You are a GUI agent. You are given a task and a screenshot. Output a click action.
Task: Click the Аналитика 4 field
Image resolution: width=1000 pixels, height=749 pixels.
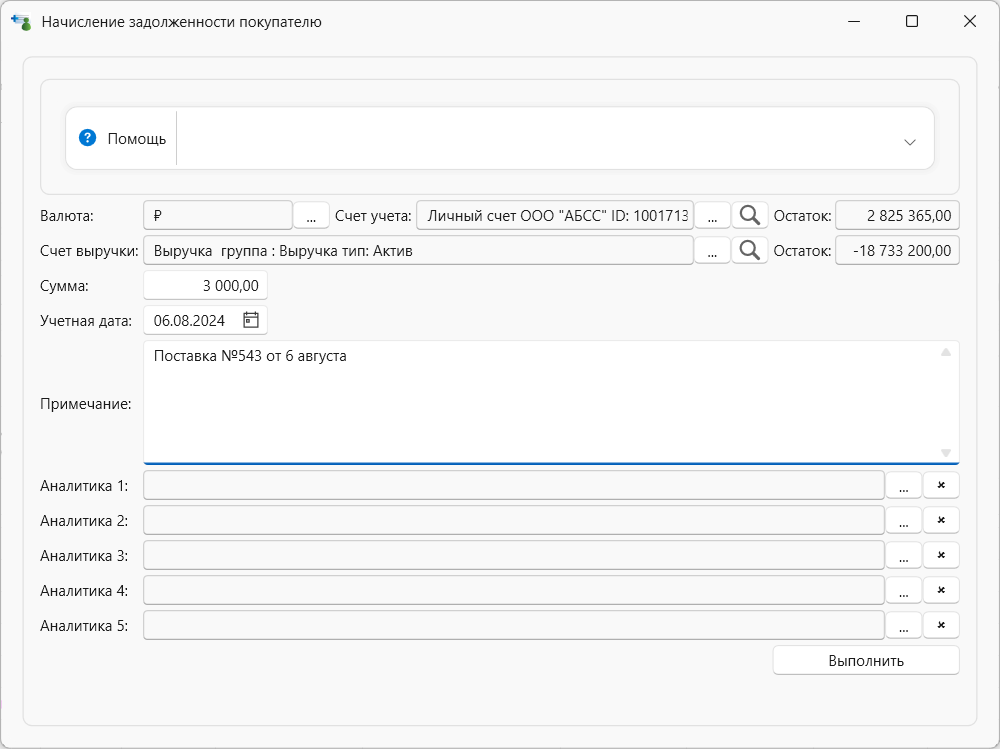(x=514, y=591)
